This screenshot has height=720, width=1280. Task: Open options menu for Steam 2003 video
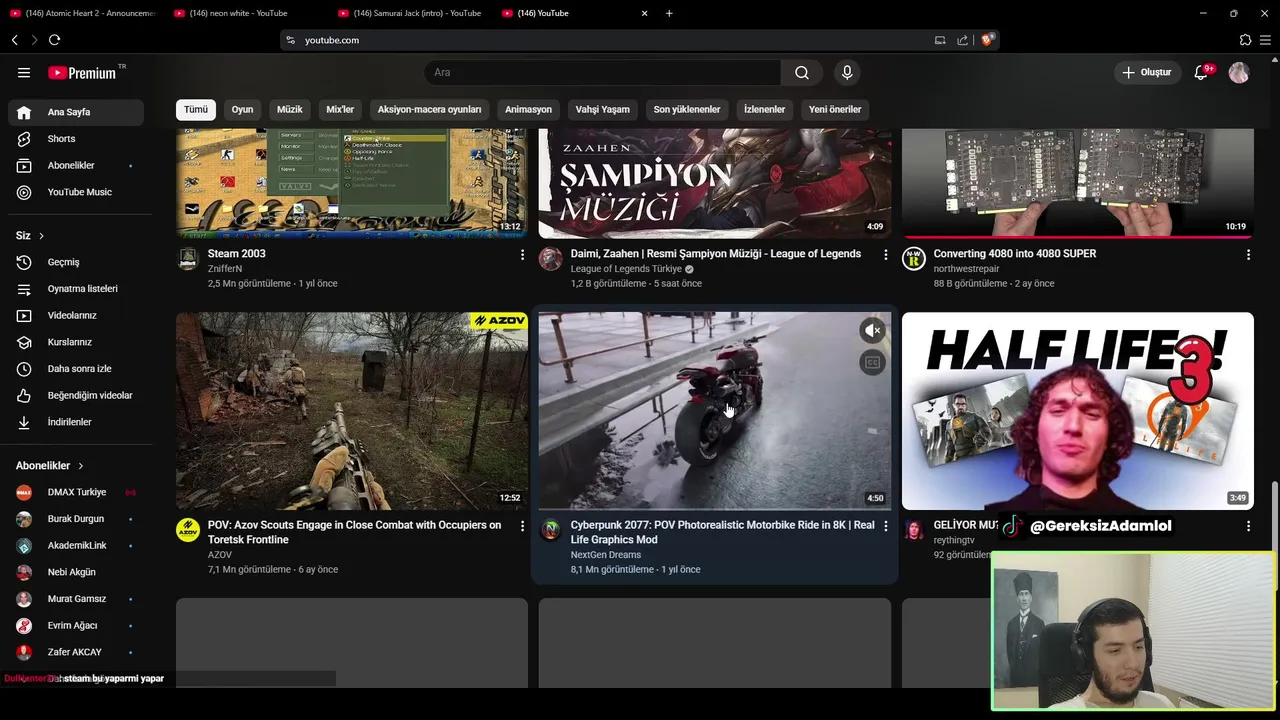(x=522, y=255)
